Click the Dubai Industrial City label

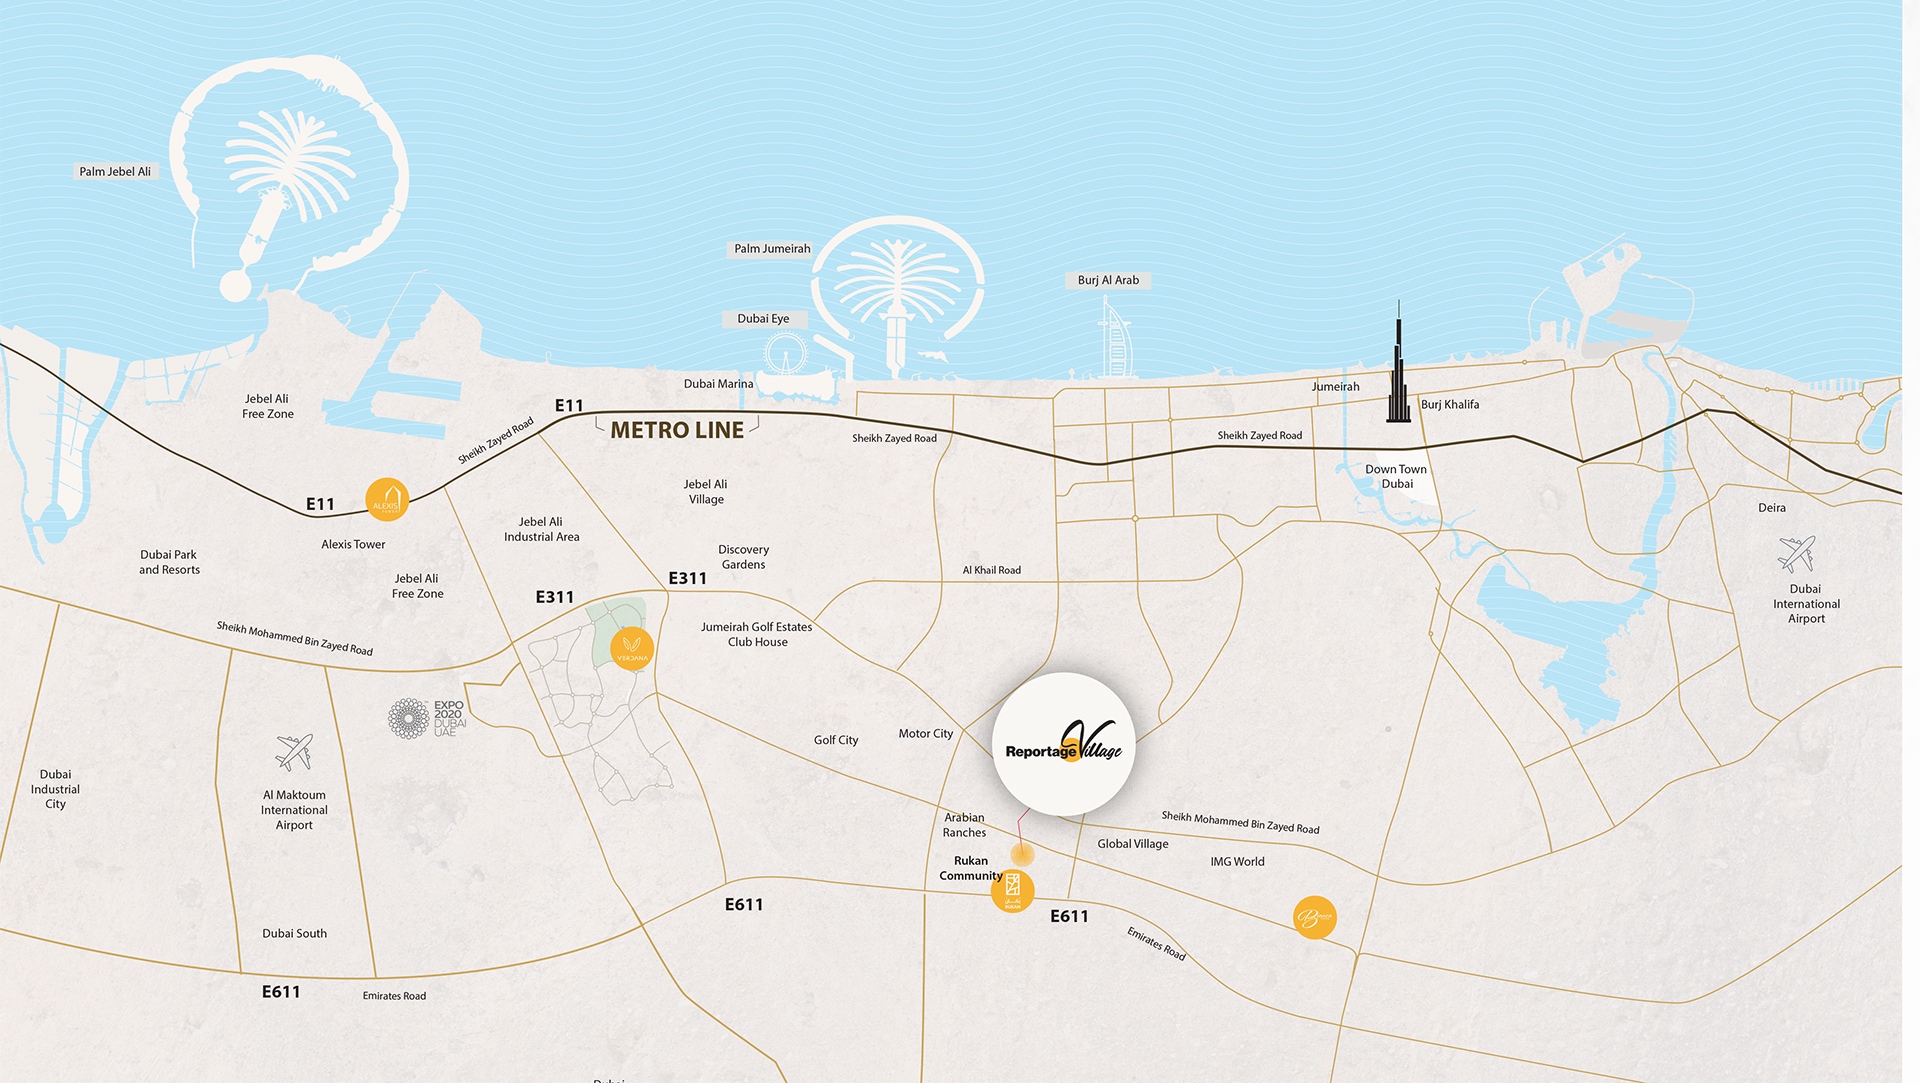click(55, 789)
